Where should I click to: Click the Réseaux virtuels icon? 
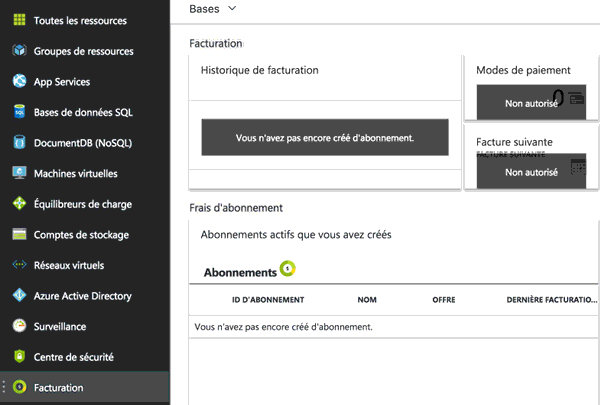click(19, 265)
